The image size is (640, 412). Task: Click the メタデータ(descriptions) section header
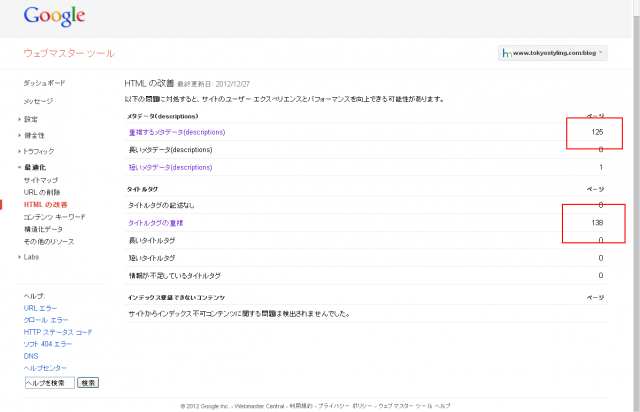click(x=162, y=116)
